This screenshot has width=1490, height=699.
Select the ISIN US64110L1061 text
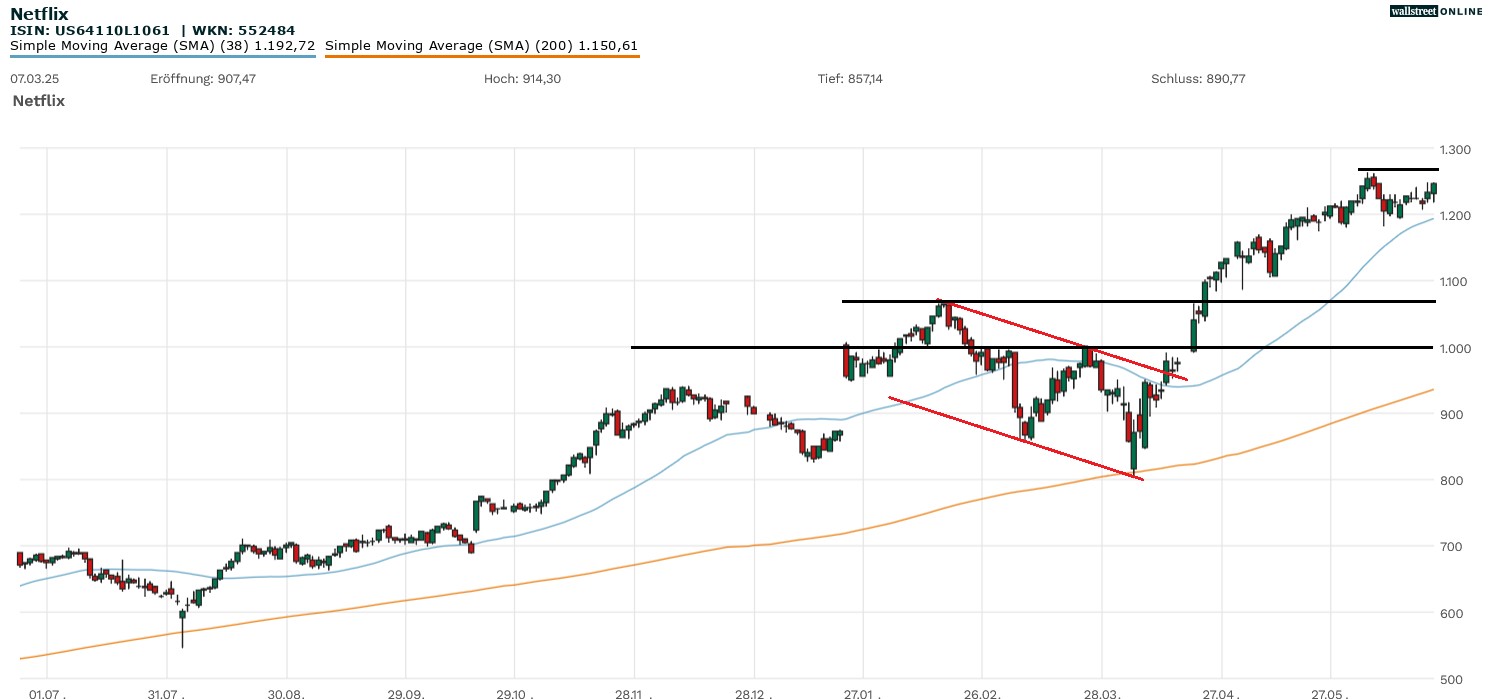pos(90,30)
